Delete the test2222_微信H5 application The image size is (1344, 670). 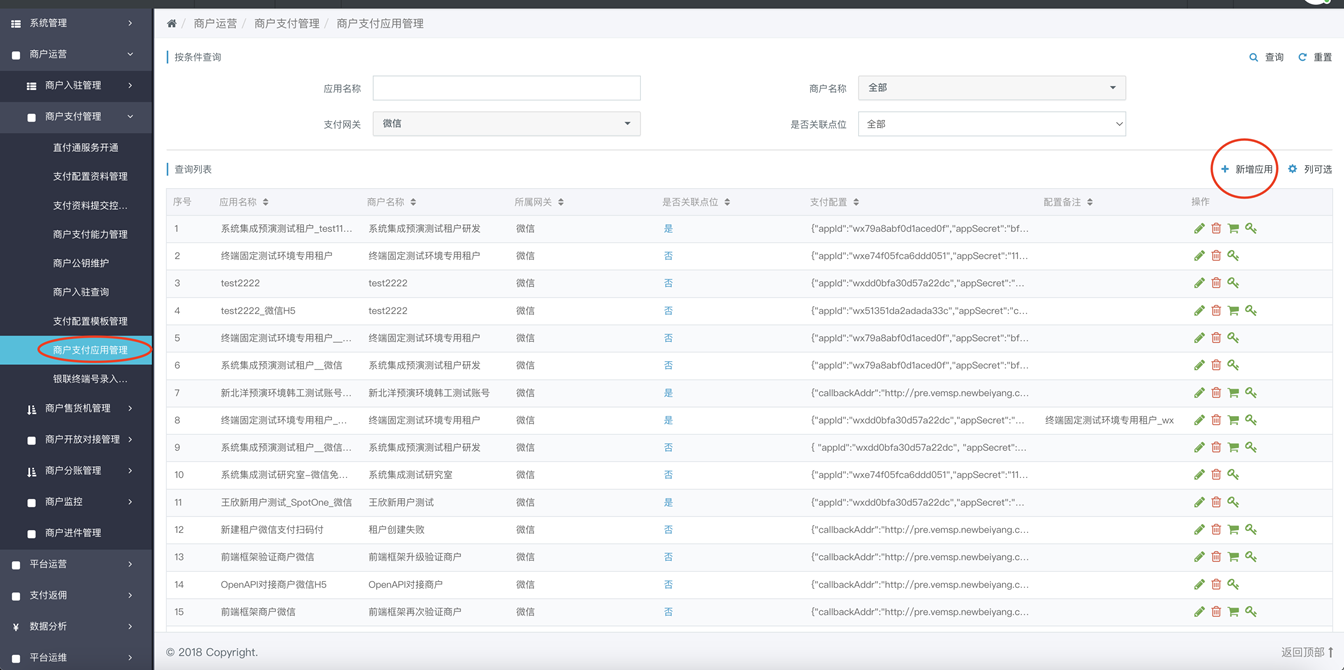(x=1216, y=311)
